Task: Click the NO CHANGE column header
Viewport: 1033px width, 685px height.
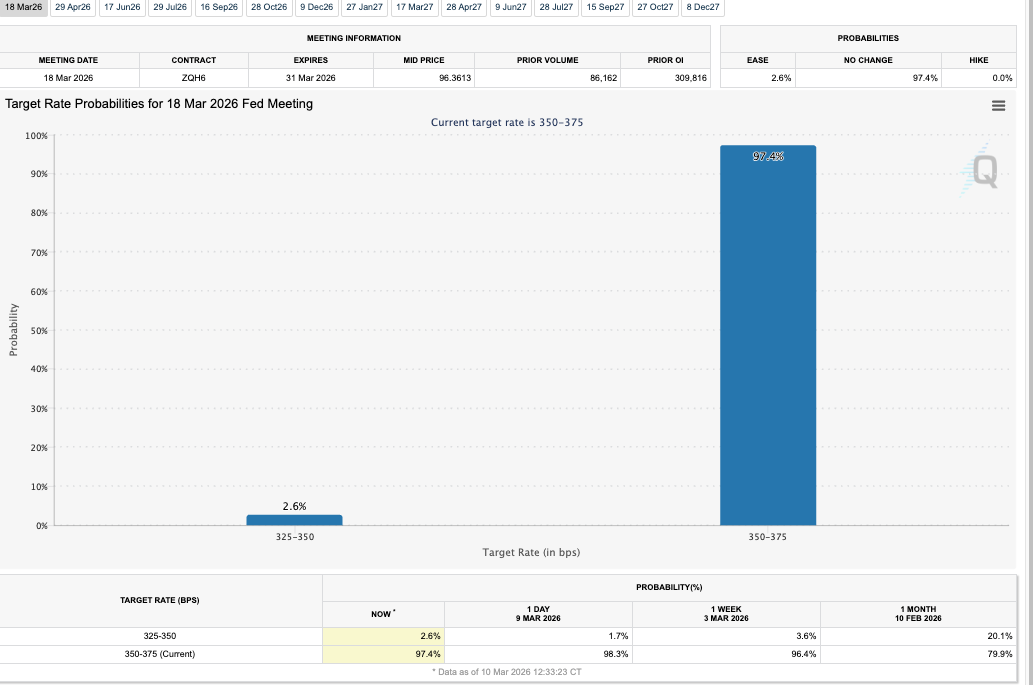Action: click(x=868, y=60)
